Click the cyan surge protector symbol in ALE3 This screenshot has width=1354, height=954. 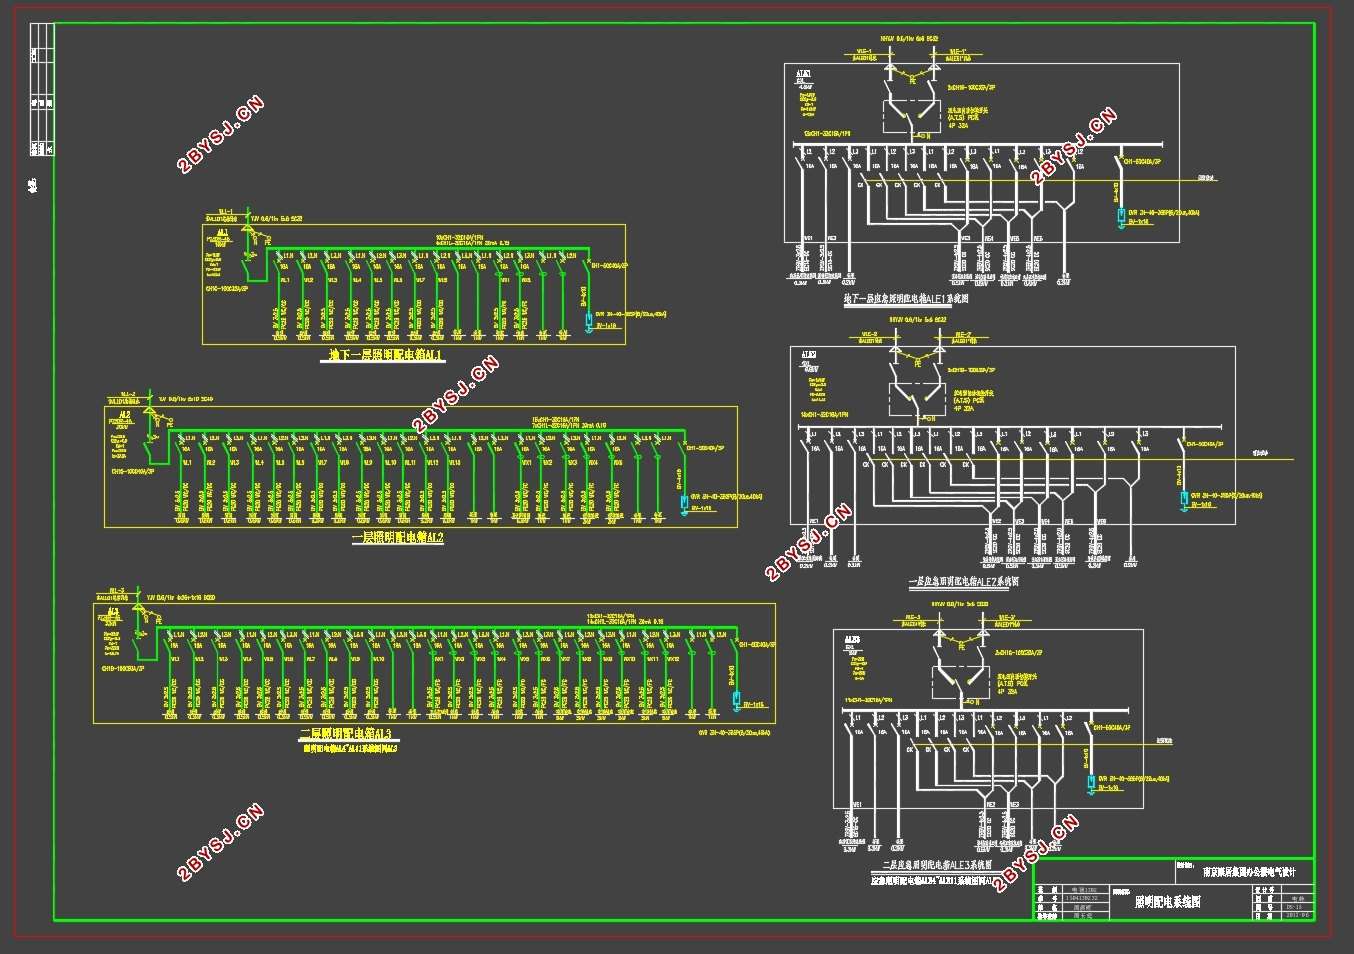click(x=1090, y=783)
